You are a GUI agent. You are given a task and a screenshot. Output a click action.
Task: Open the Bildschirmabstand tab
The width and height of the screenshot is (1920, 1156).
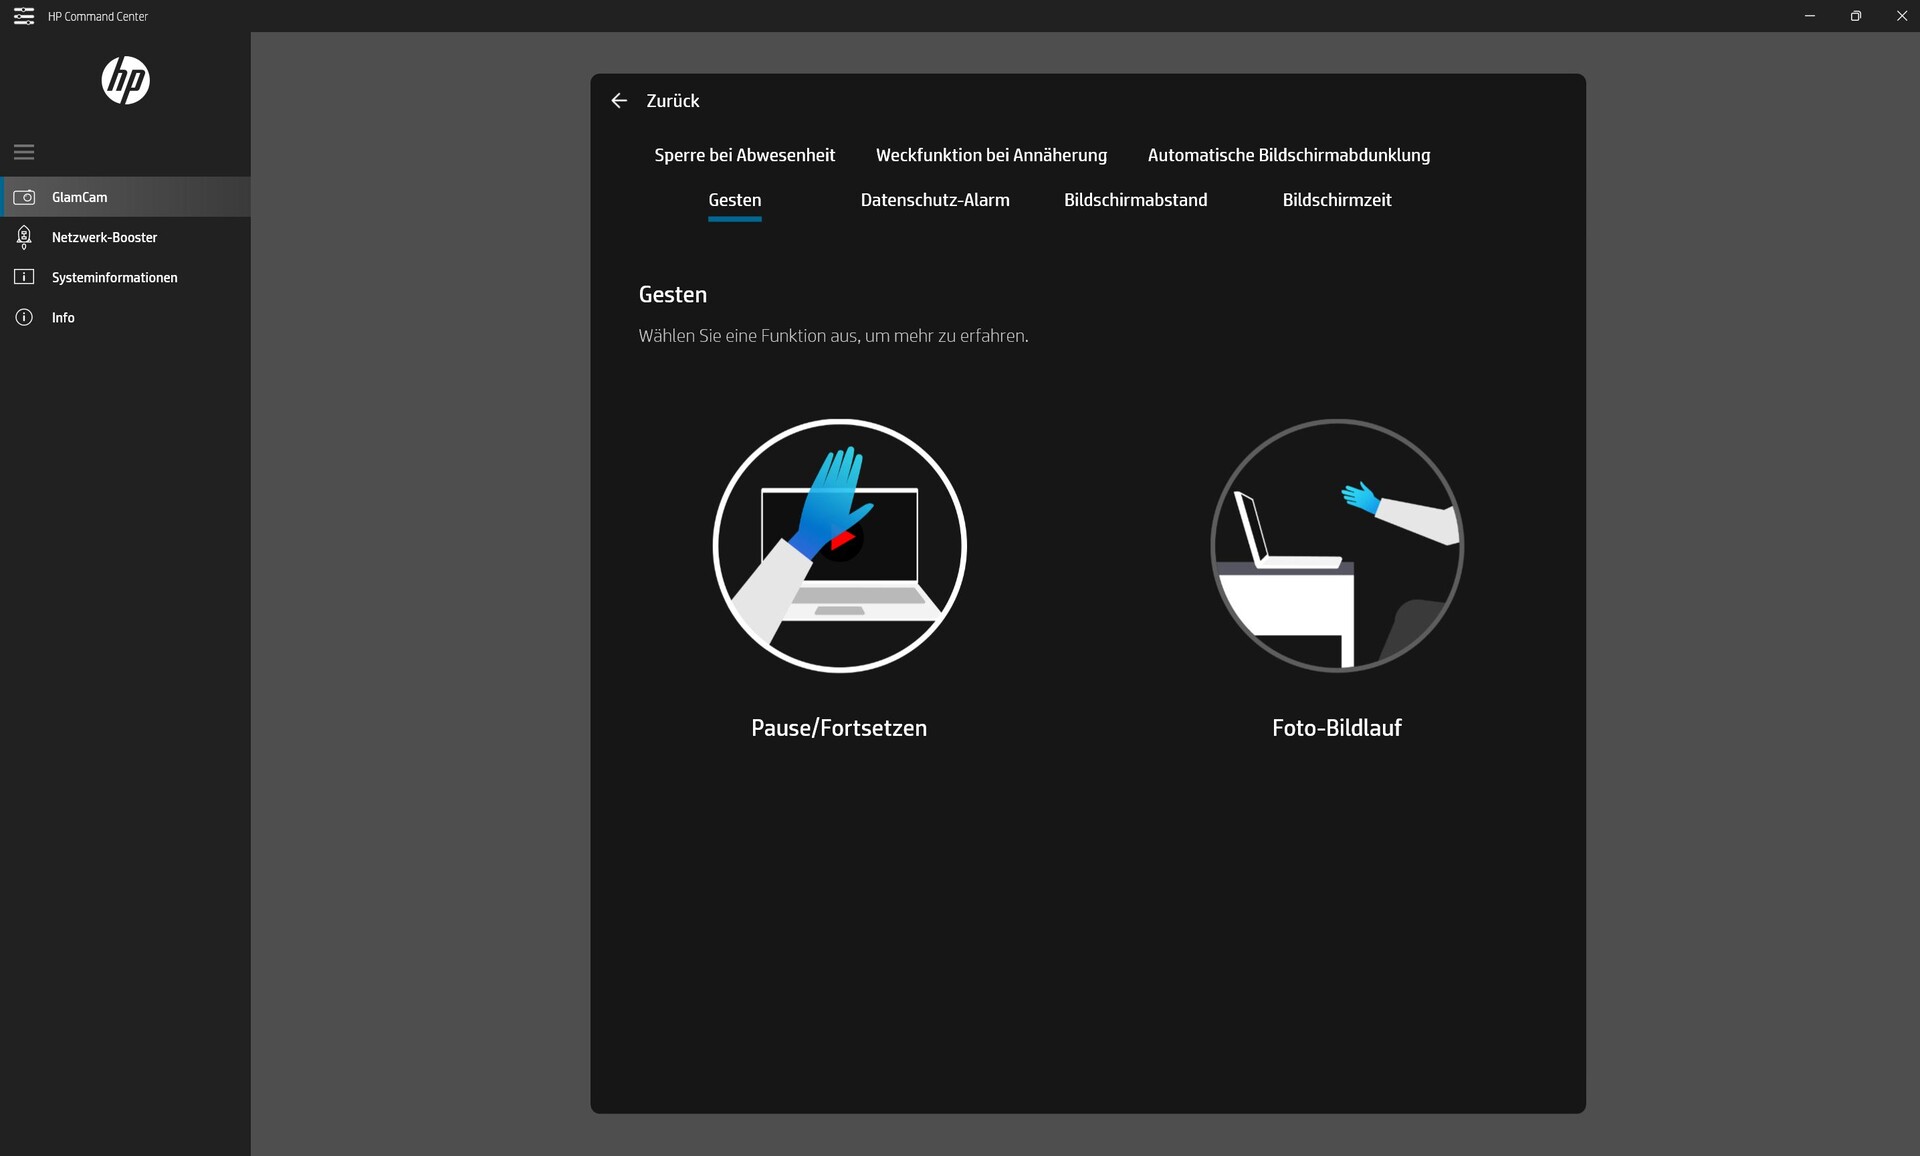tap(1135, 200)
